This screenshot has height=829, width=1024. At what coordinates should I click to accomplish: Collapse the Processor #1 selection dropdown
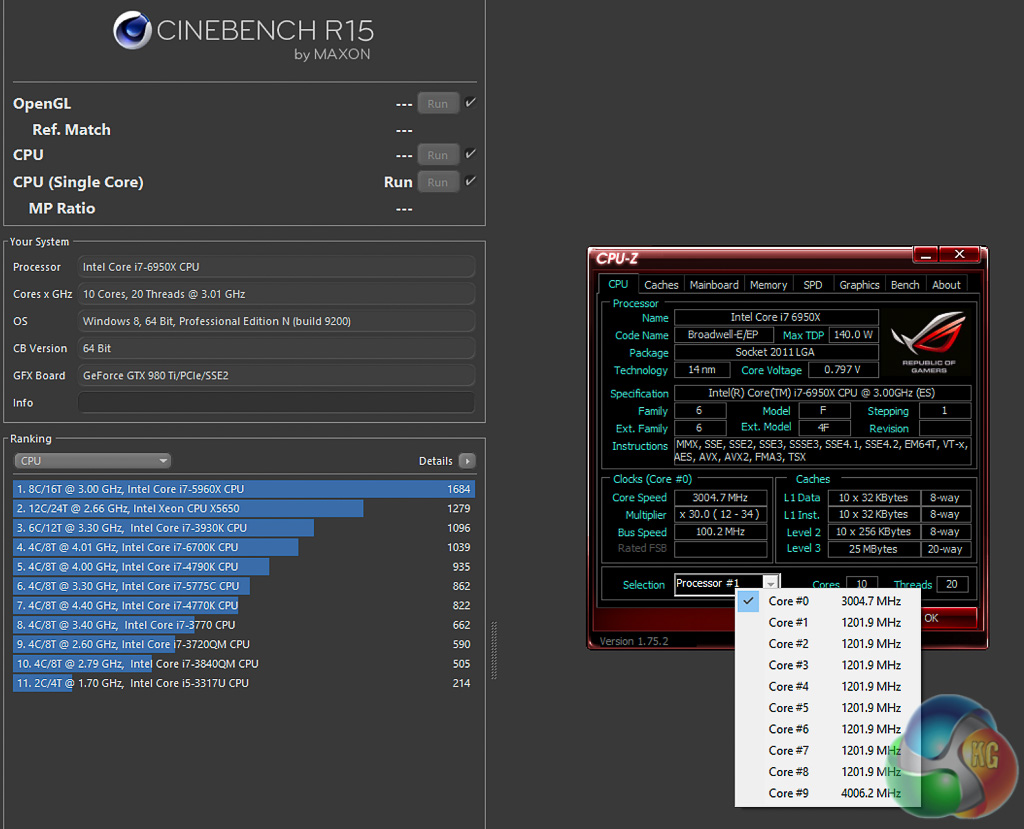click(770, 583)
